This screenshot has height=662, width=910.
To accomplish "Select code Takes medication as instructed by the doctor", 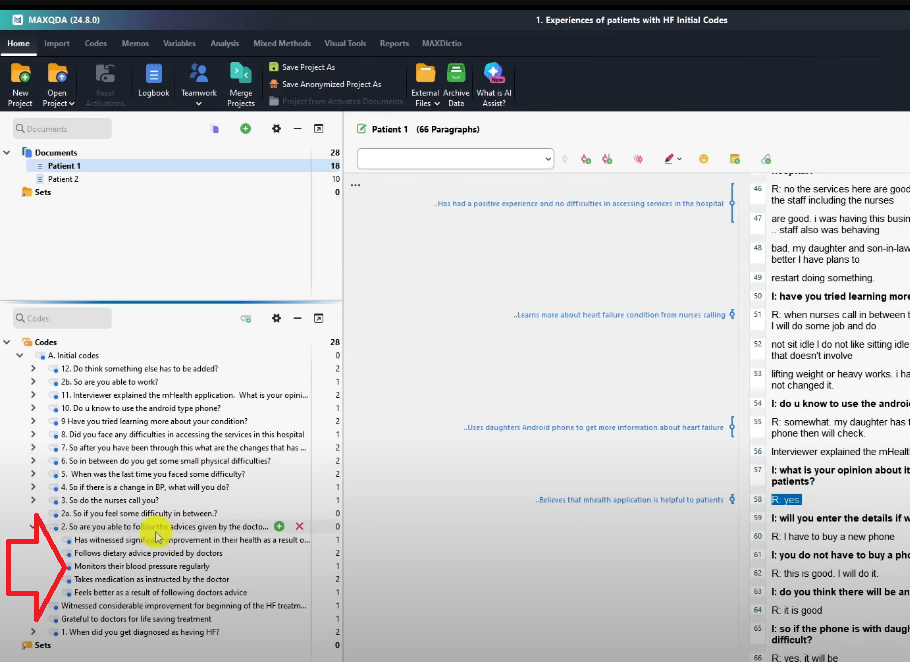I will pos(151,579).
